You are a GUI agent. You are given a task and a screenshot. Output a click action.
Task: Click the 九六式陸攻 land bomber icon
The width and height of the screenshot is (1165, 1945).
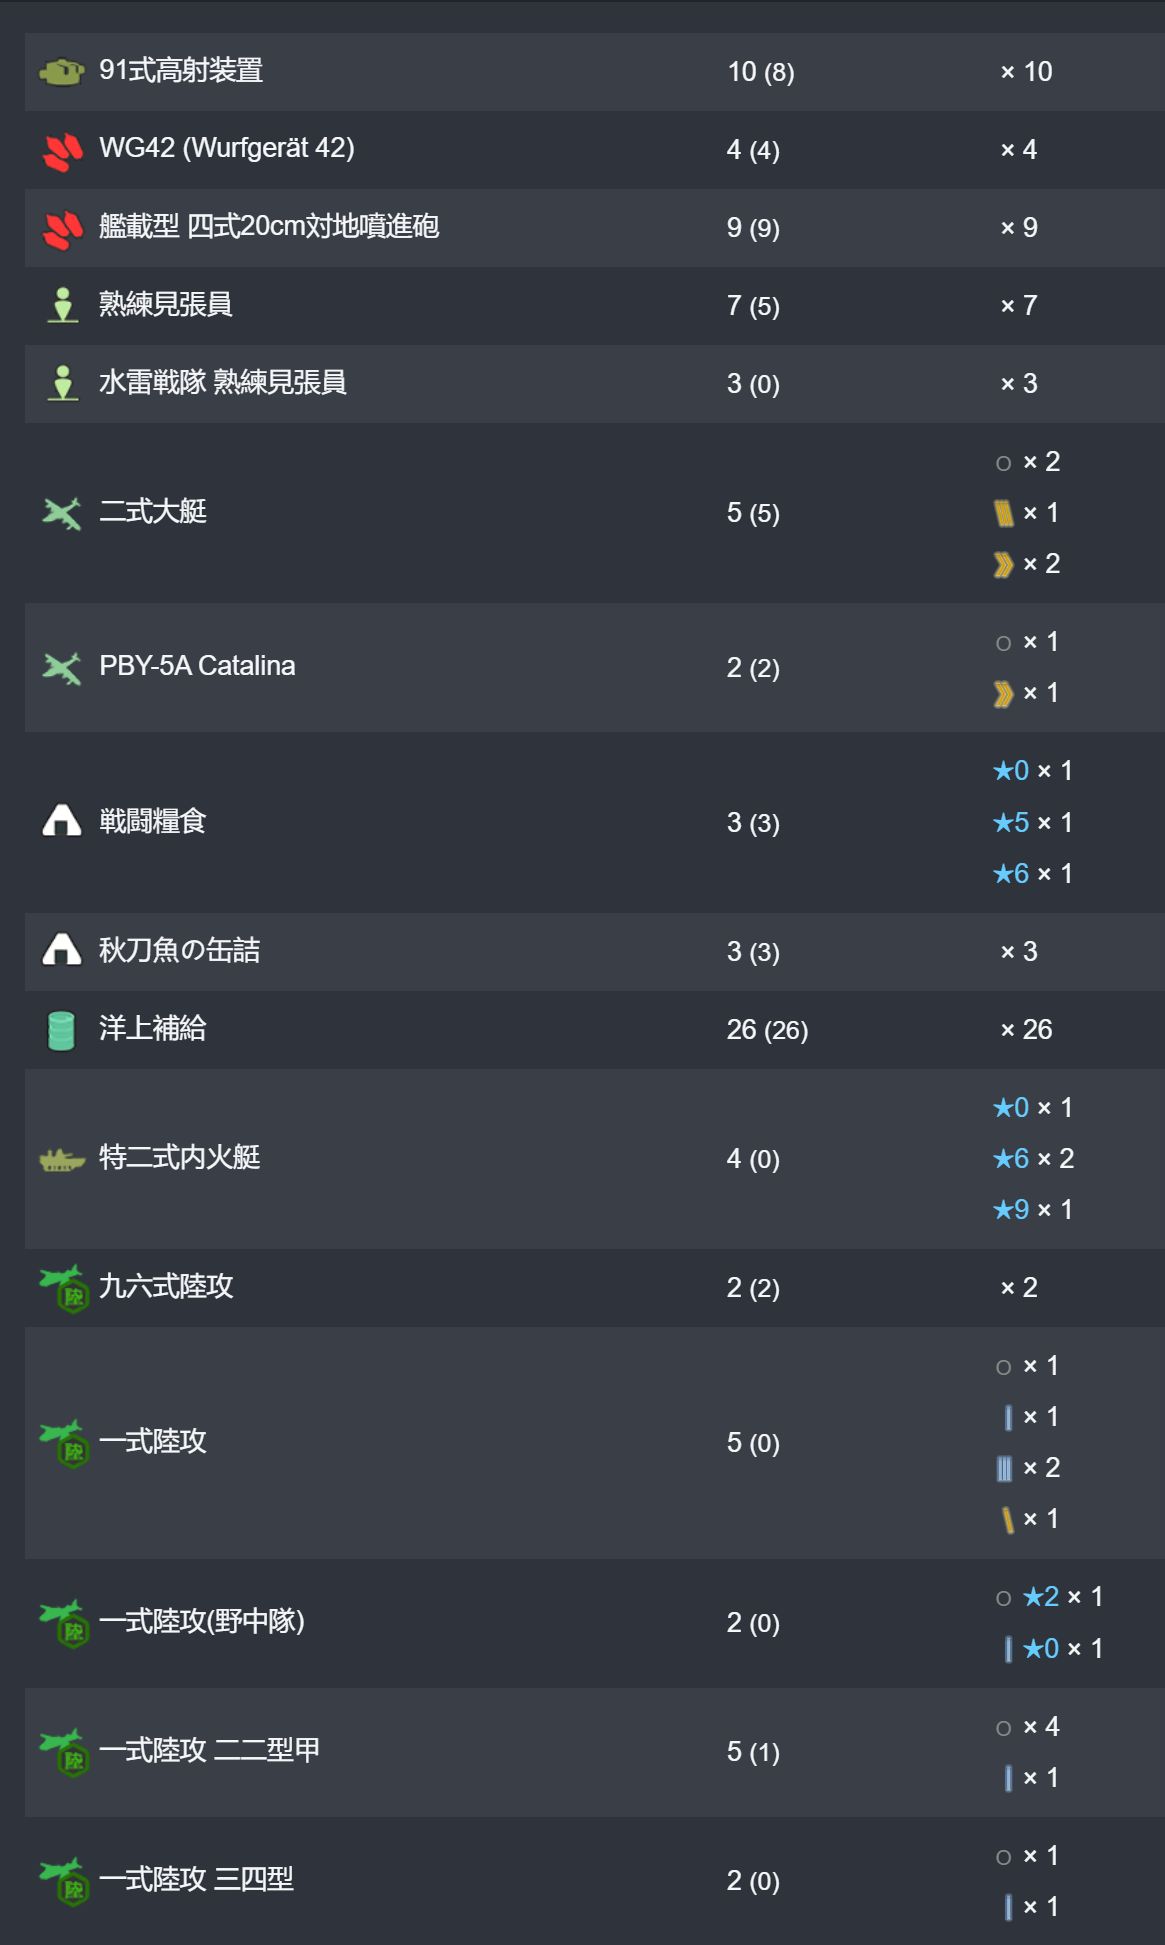[x=64, y=1288]
